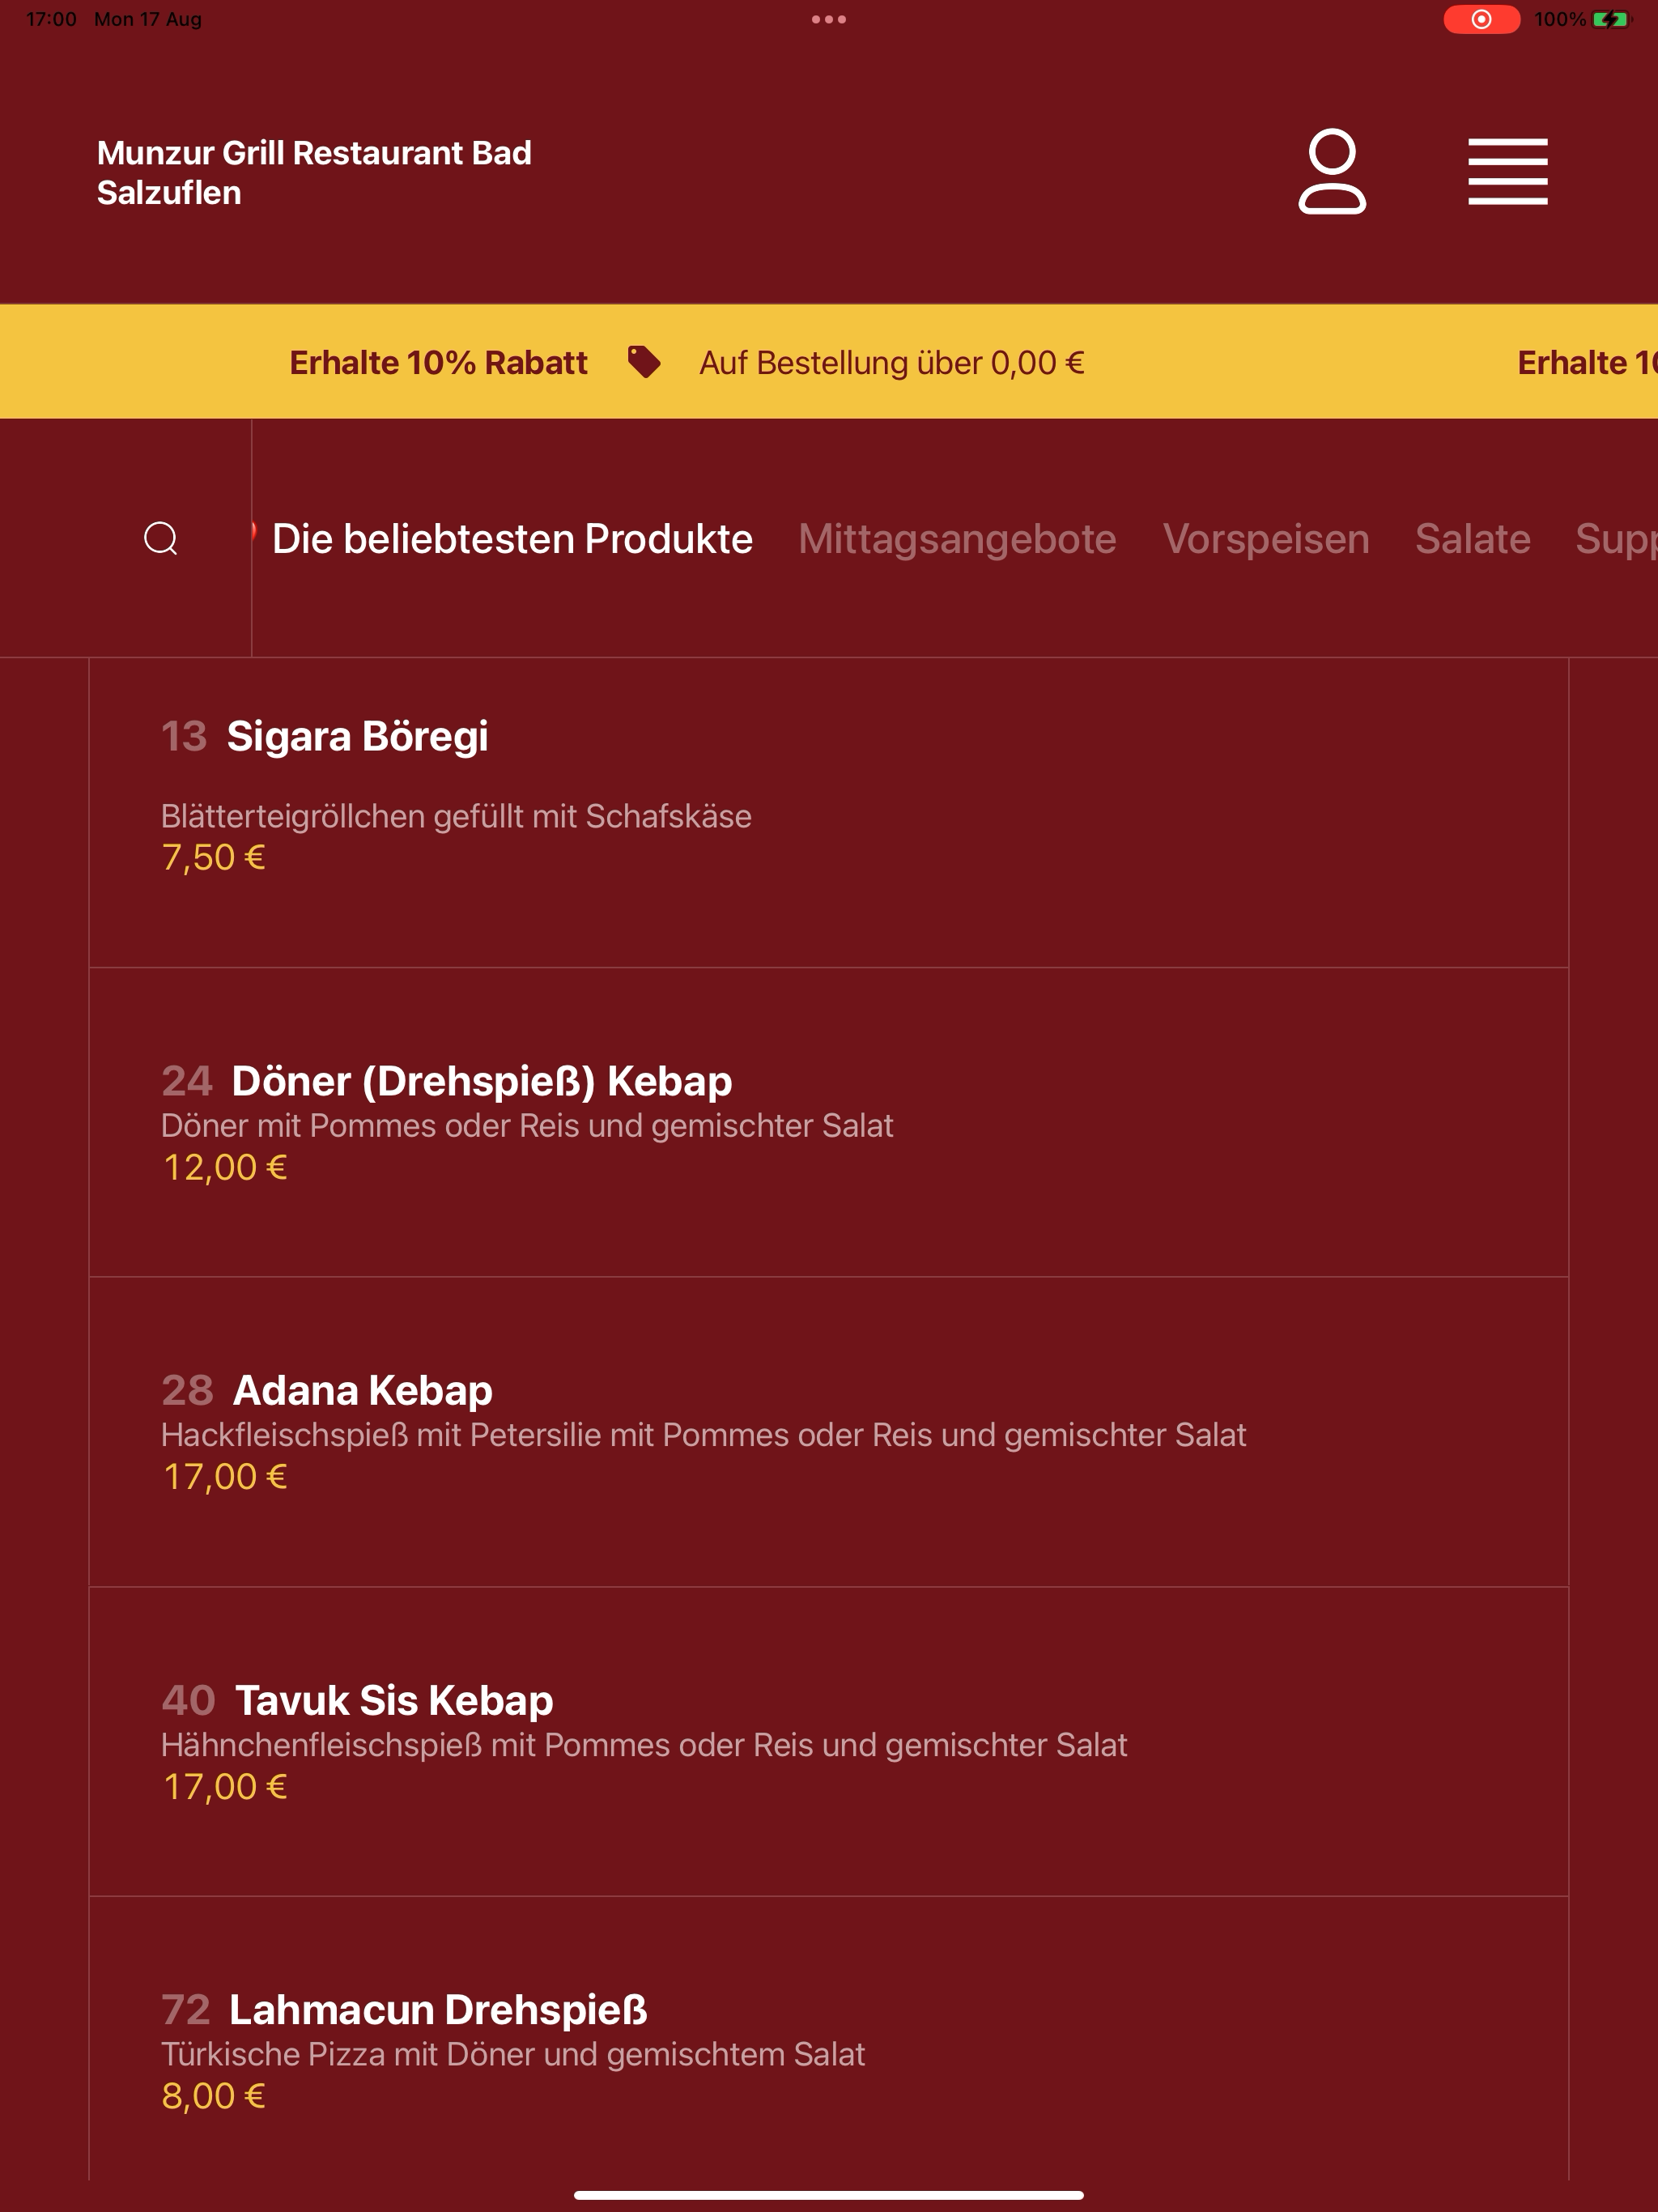
Task: Select Sigara Böregi menu item
Action: [x=829, y=812]
